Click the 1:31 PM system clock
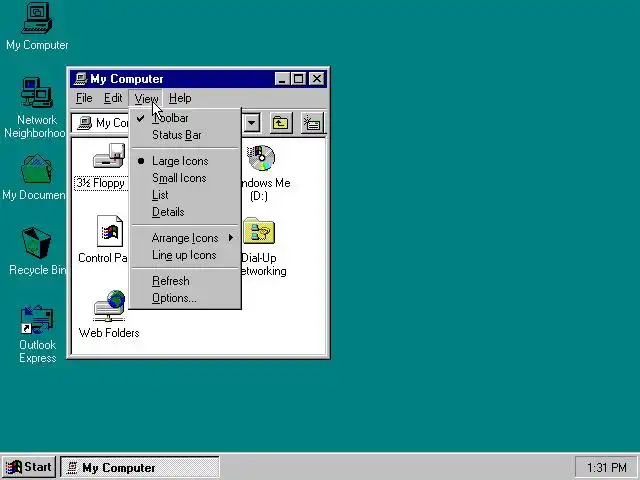 pos(607,467)
